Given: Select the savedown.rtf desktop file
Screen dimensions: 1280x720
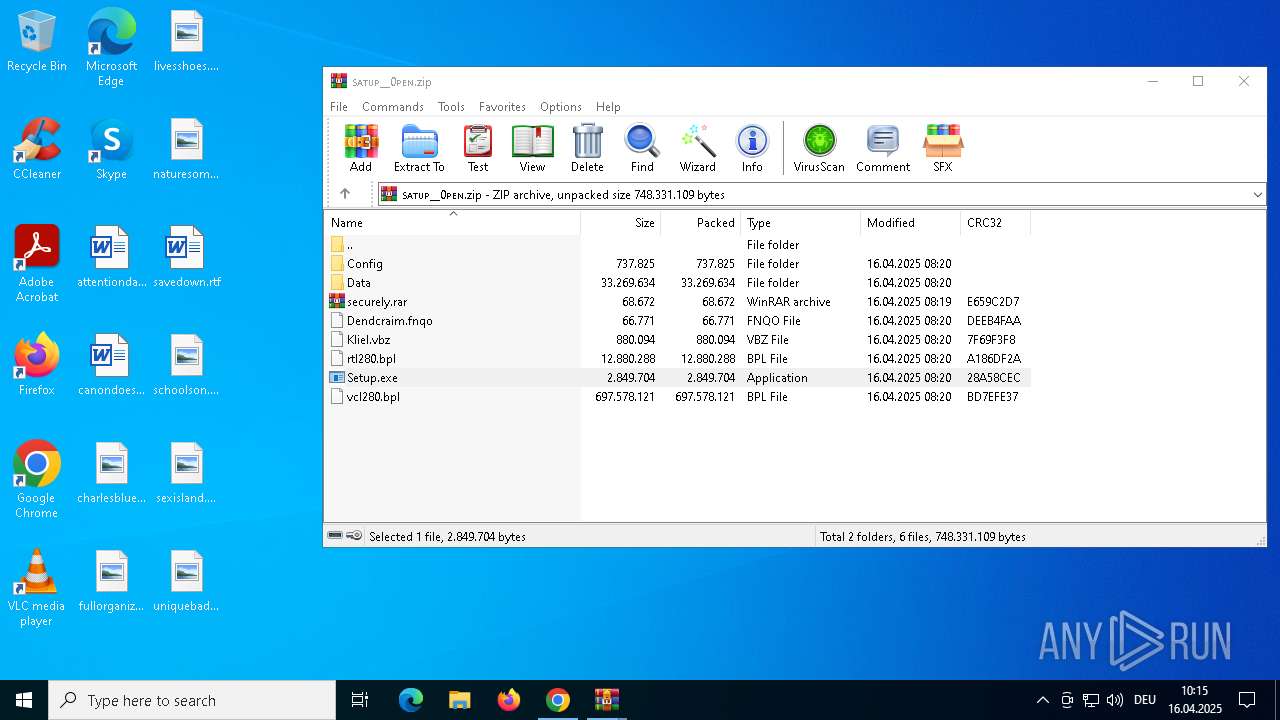Looking at the screenshot, I should tap(187, 257).
